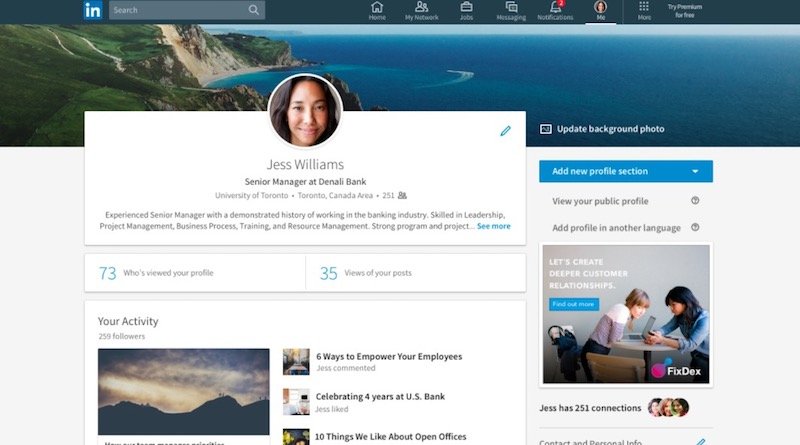The image size is (800, 445).
Task: Click Try Premium for free link
Action: (686, 11)
